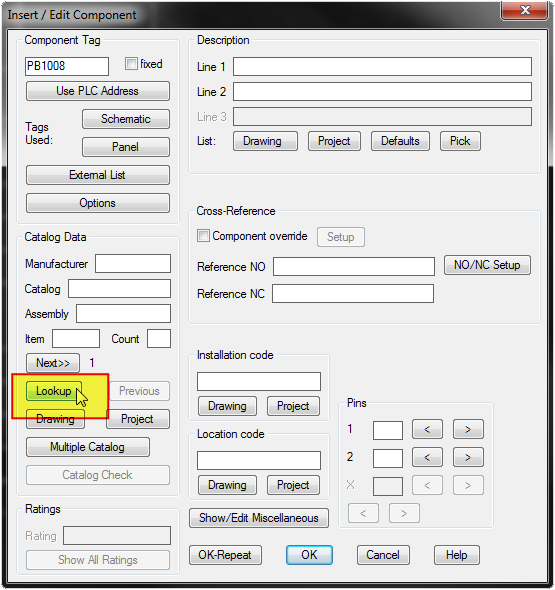555x590 pixels.
Task: Click the OK-Repeat button
Action: [225, 555]
